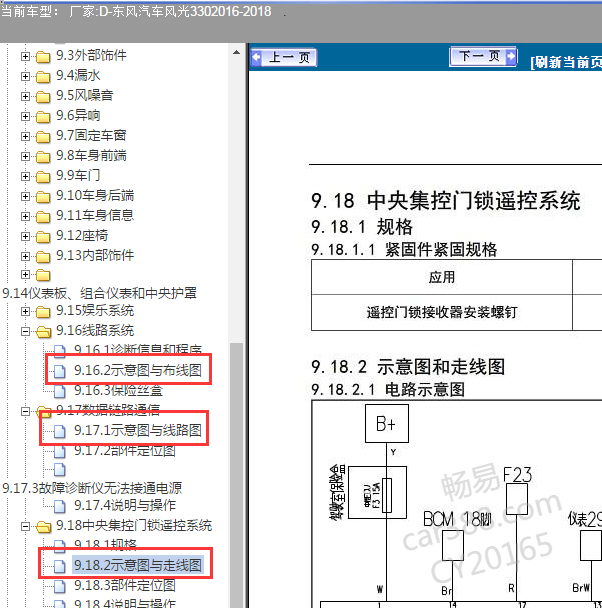Select 9.18.2示意图与走线图 page
Screen dimensions: 602x608
pyautogui.click(x=138, y=566)
